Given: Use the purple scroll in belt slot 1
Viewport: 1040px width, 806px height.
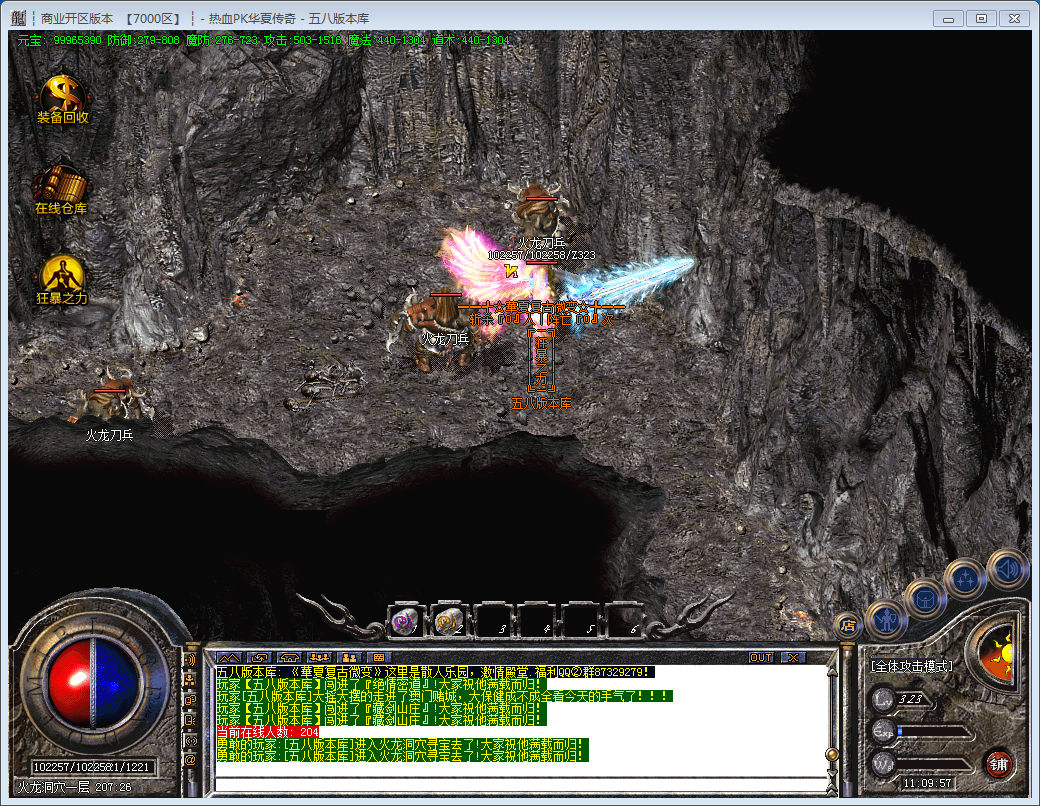Looking at the screenshot, I should pyautogui.click(x=405, y=622).
